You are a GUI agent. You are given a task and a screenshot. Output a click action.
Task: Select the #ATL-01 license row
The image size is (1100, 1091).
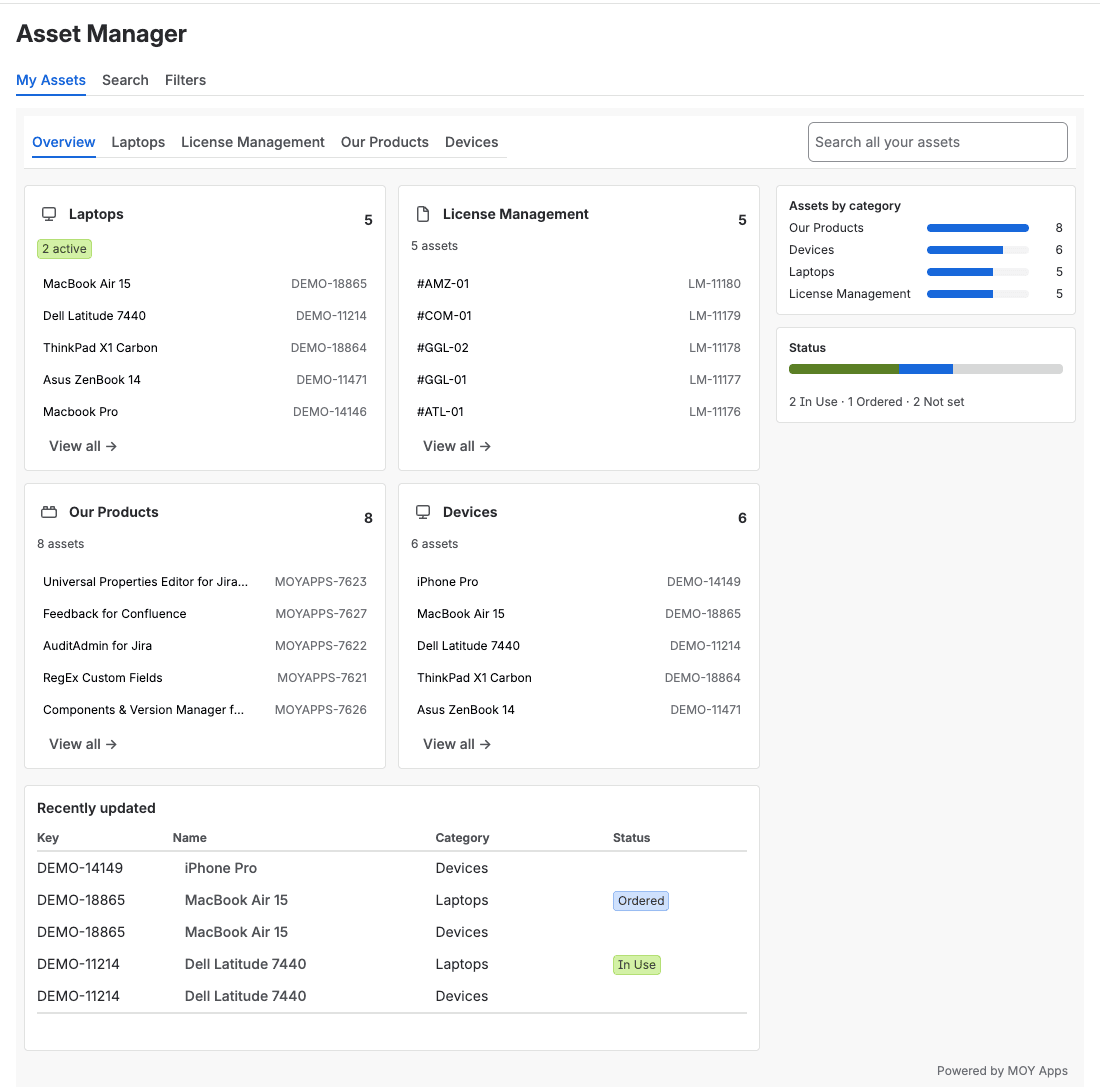click(579, 412)
